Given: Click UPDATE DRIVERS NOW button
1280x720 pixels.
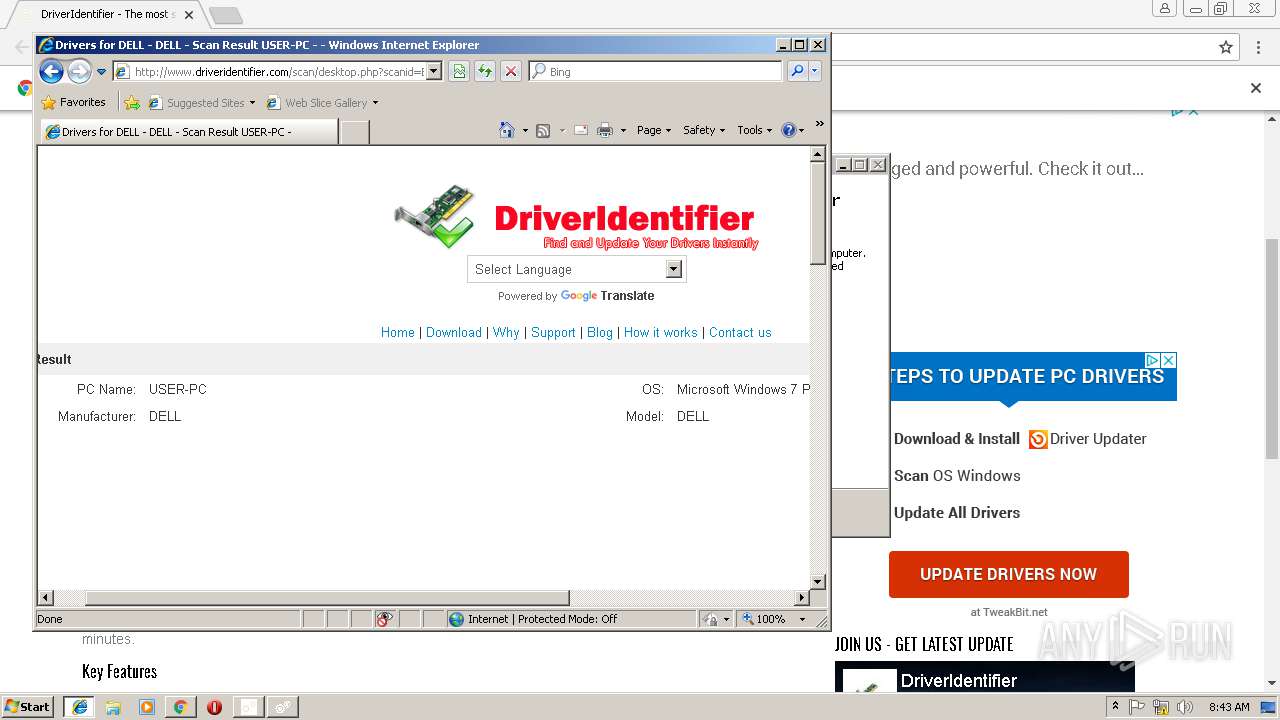Looking at the screenshot, I should [x=1009, y=574].
